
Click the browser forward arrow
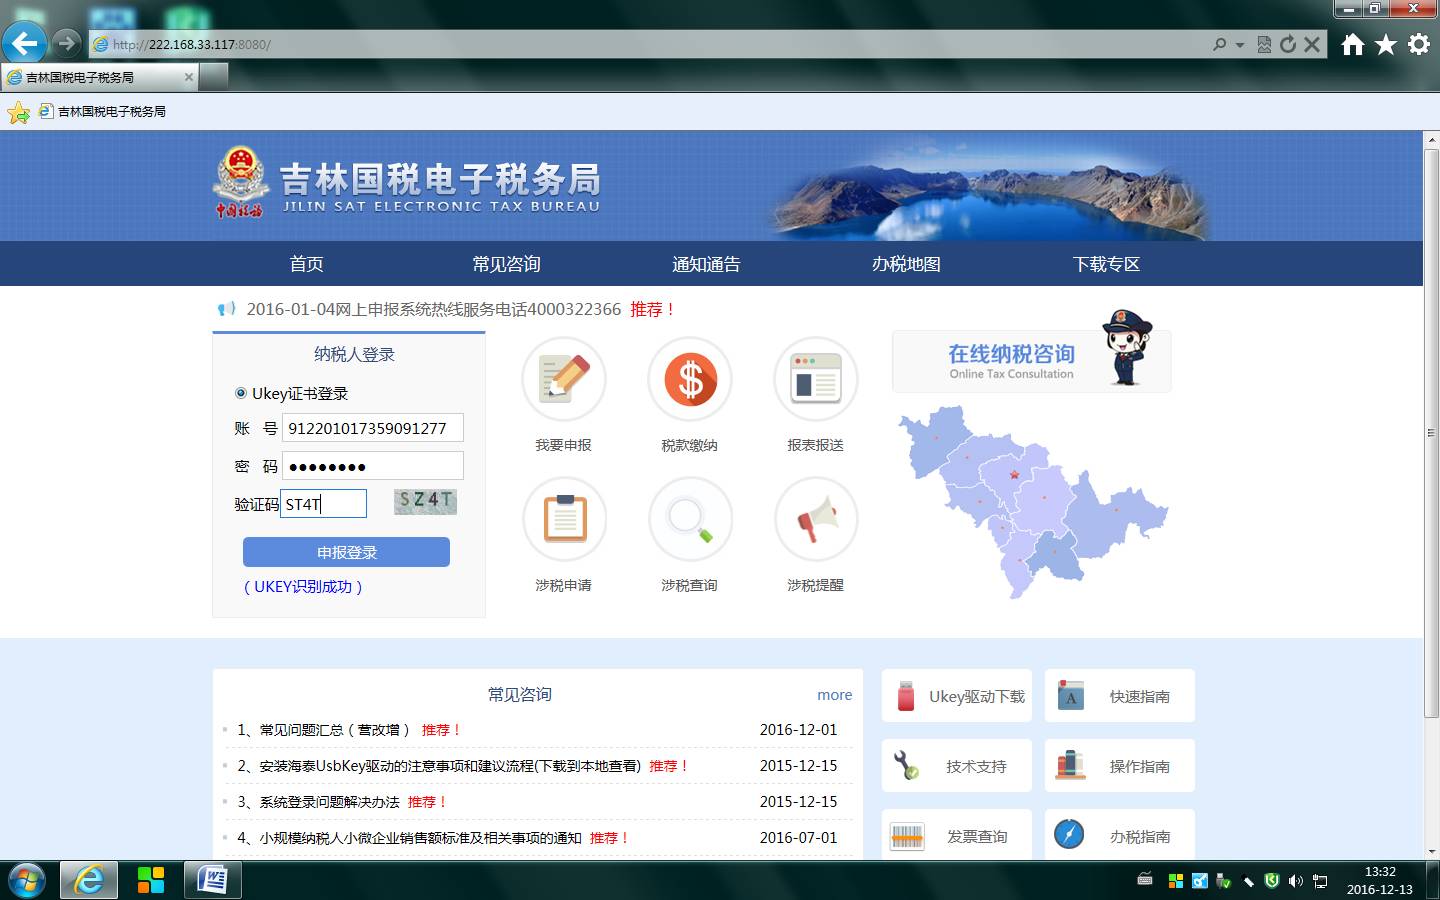(66, 43)
